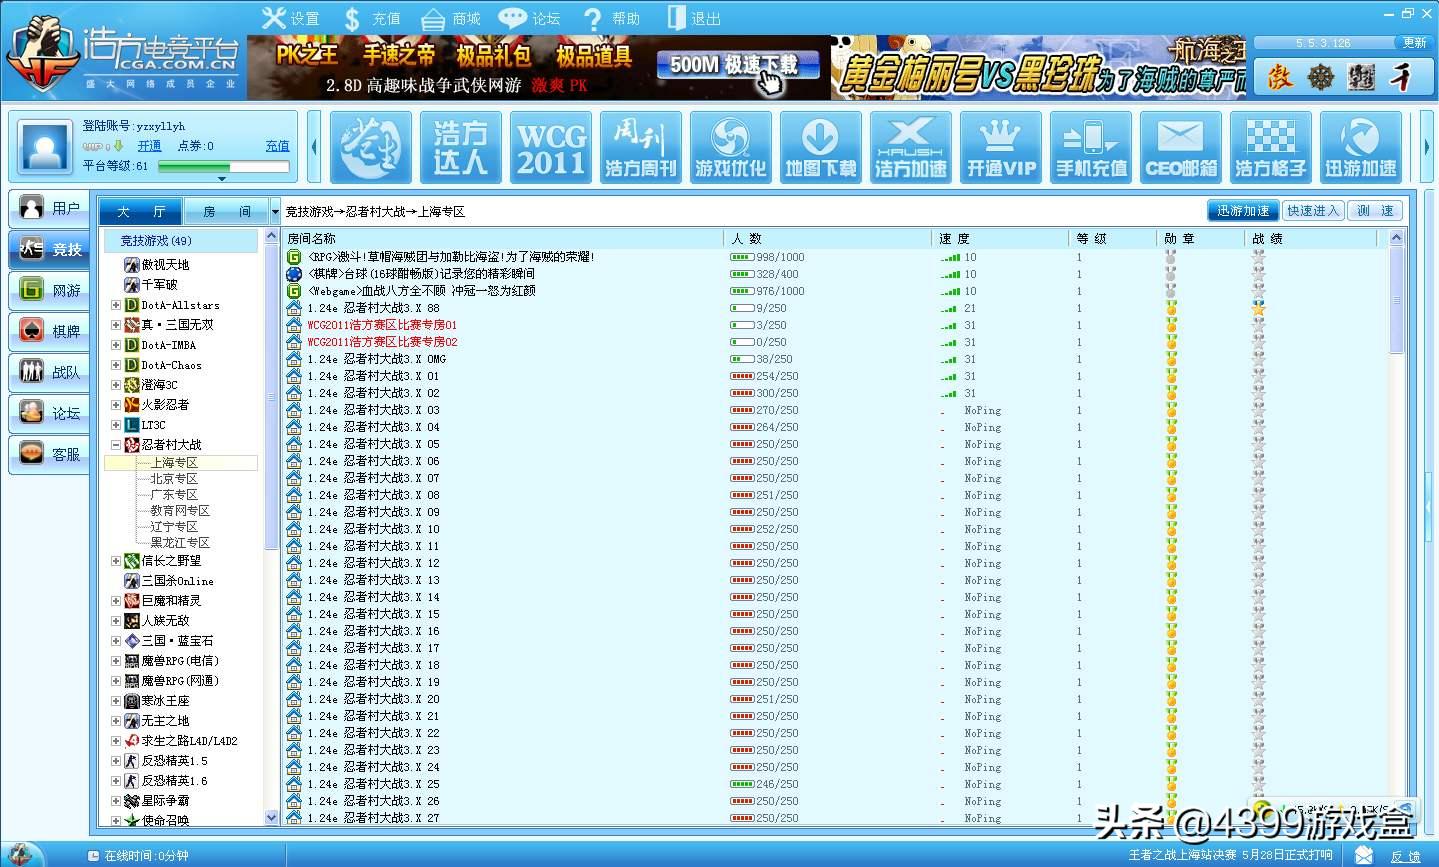Viewport: 1439px width, 867px height.
Task: Expand the 真·三国无双 tree node
Action: coord(116,325)
